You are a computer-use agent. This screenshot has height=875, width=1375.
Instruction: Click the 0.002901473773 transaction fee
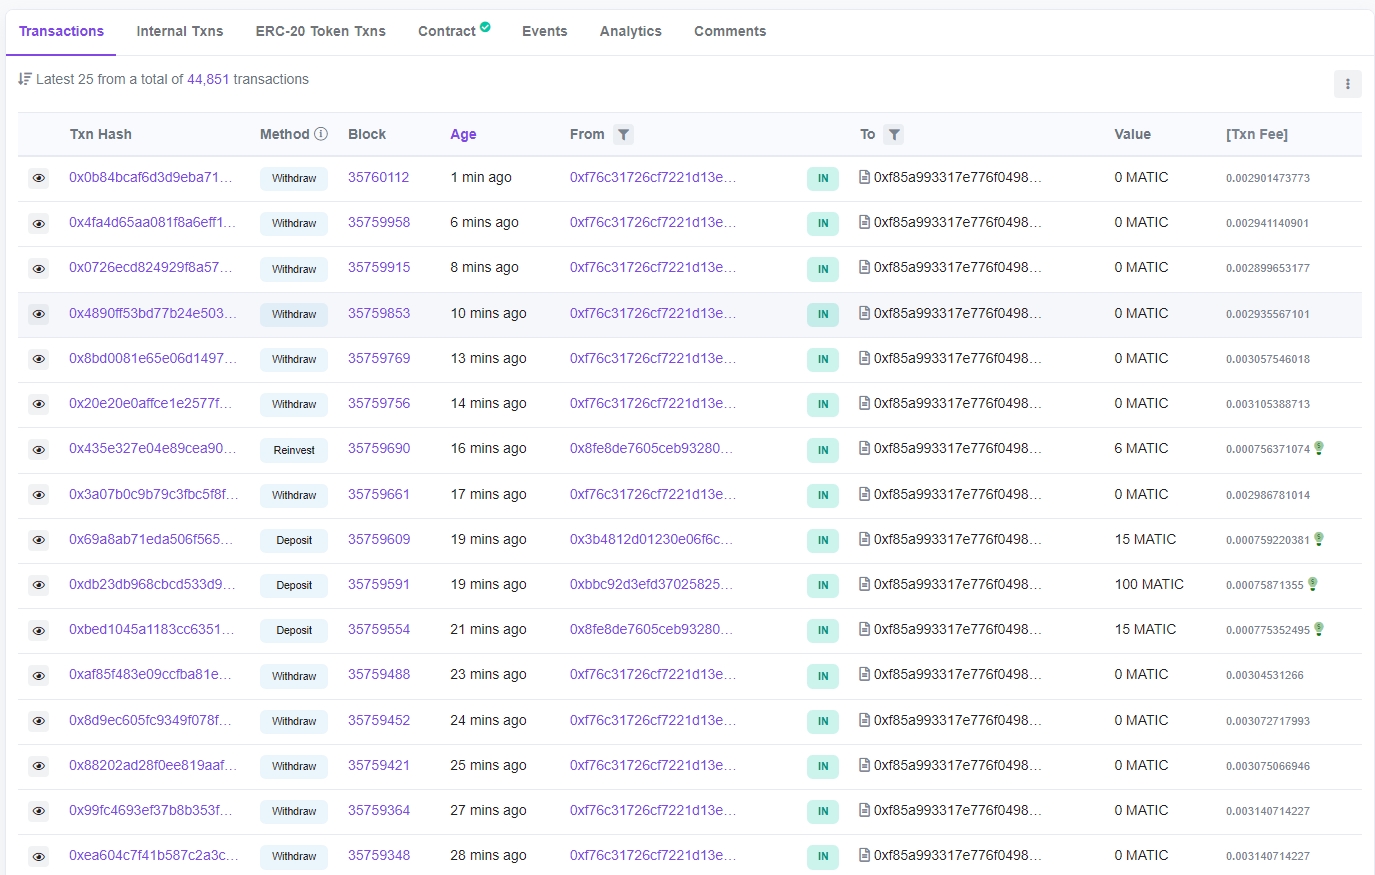[1268, 178]
